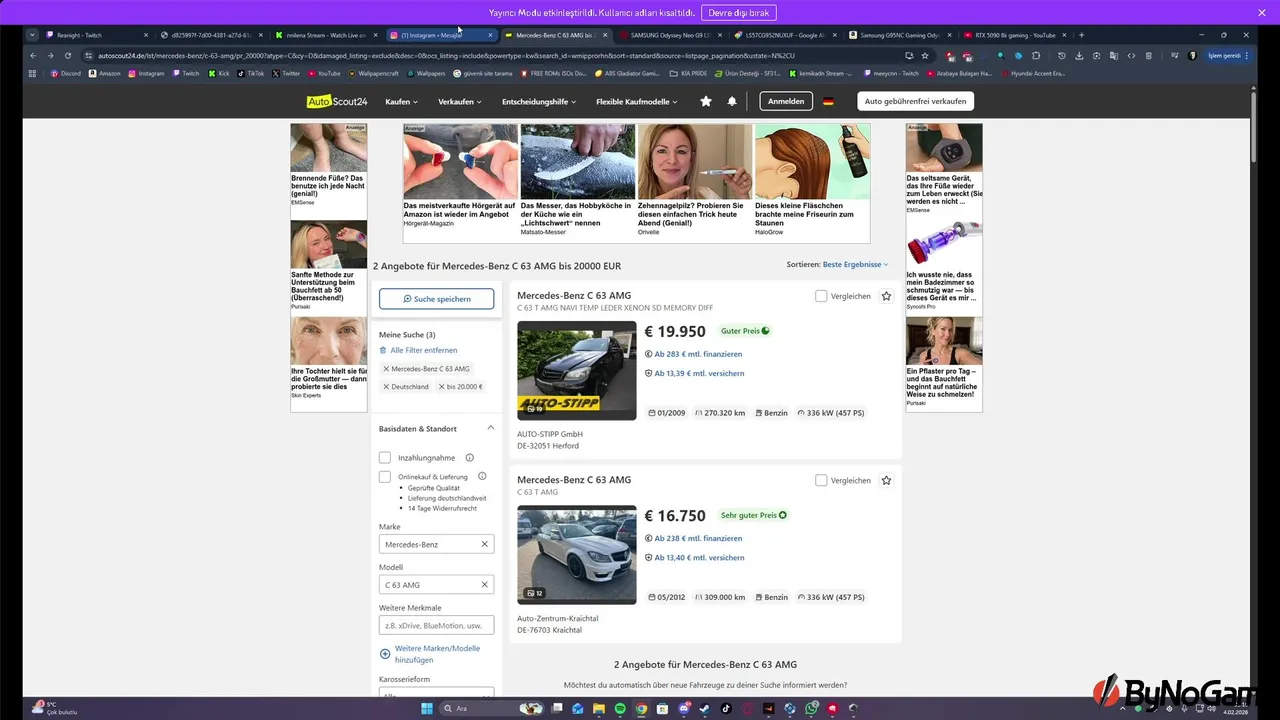Click the Windows taskbar search box Ara
1280x720 pixels.
point(491,708)
